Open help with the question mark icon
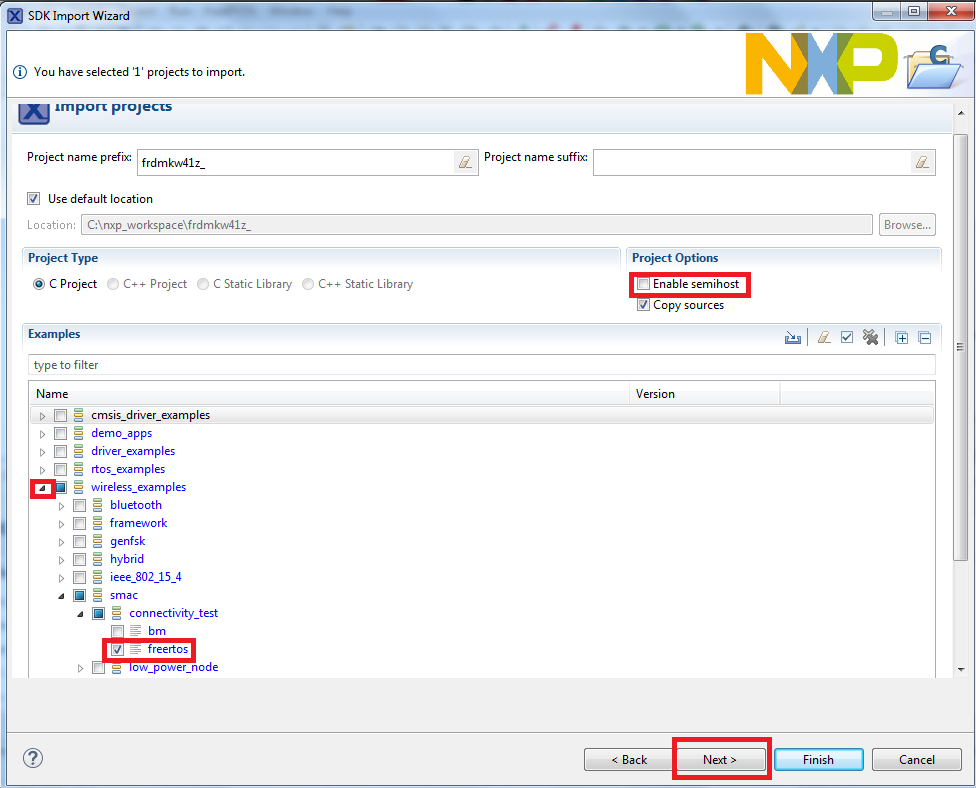Image resolution: width=976 pixels, height=788 pixels. 32,758
